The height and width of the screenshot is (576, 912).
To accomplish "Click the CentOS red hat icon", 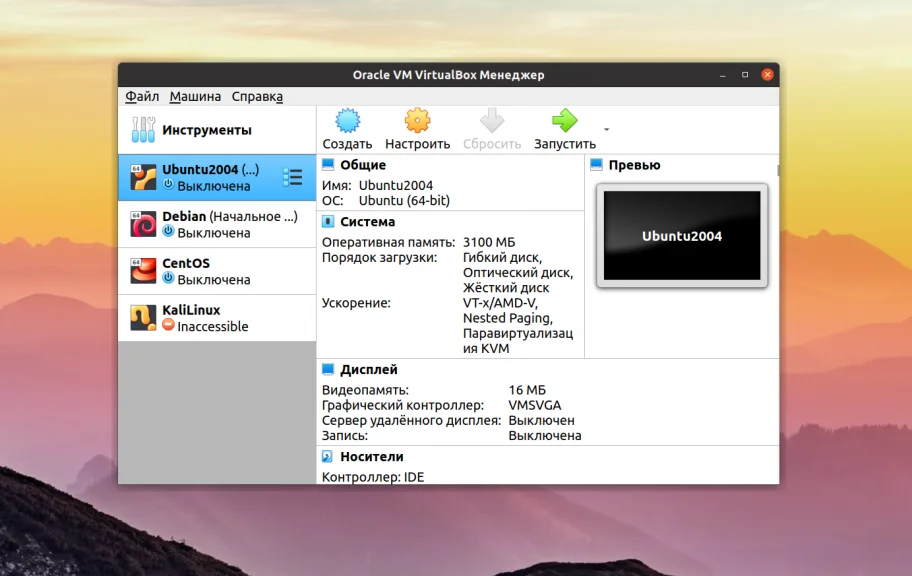I will tap(143, 271).
